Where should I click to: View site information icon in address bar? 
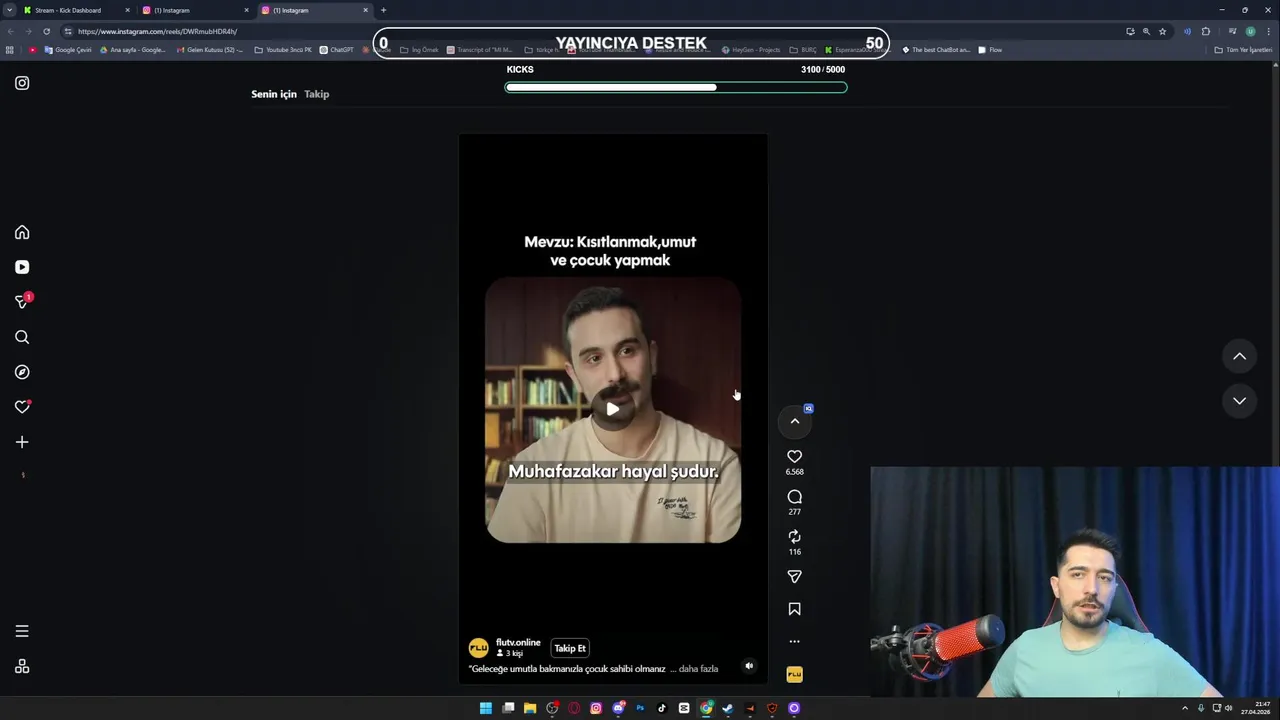[x=68, y=31]
